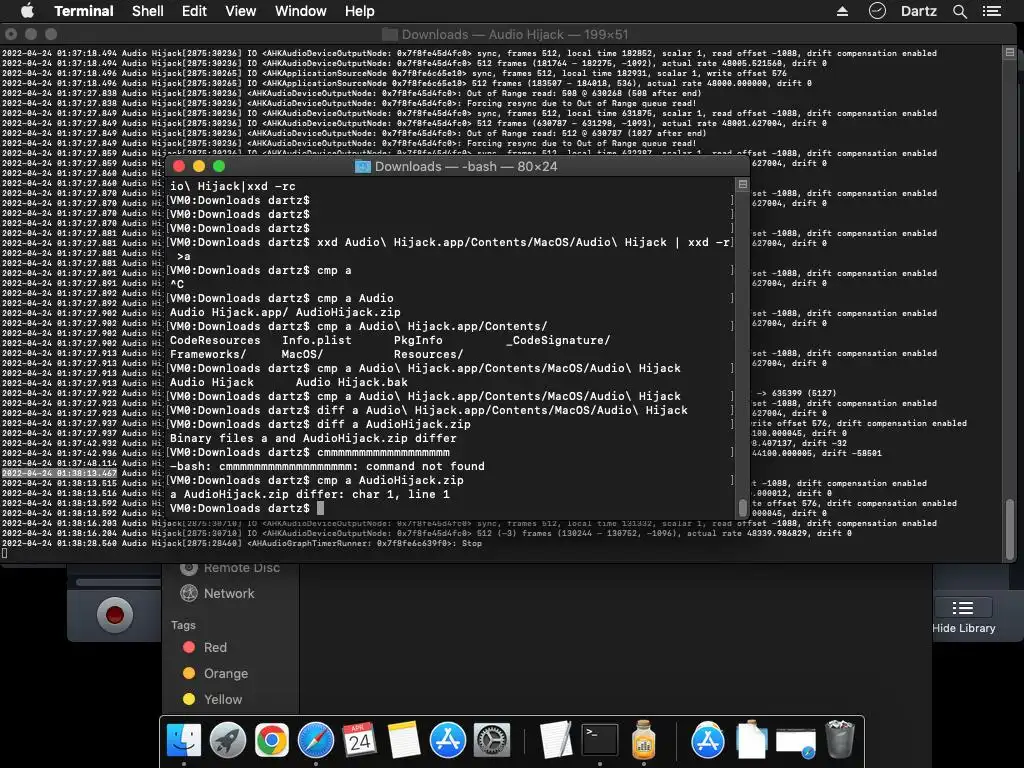
Task: Click the 'io\ Hijack|xxd -rc' line in bash
Action: point(232,186)
